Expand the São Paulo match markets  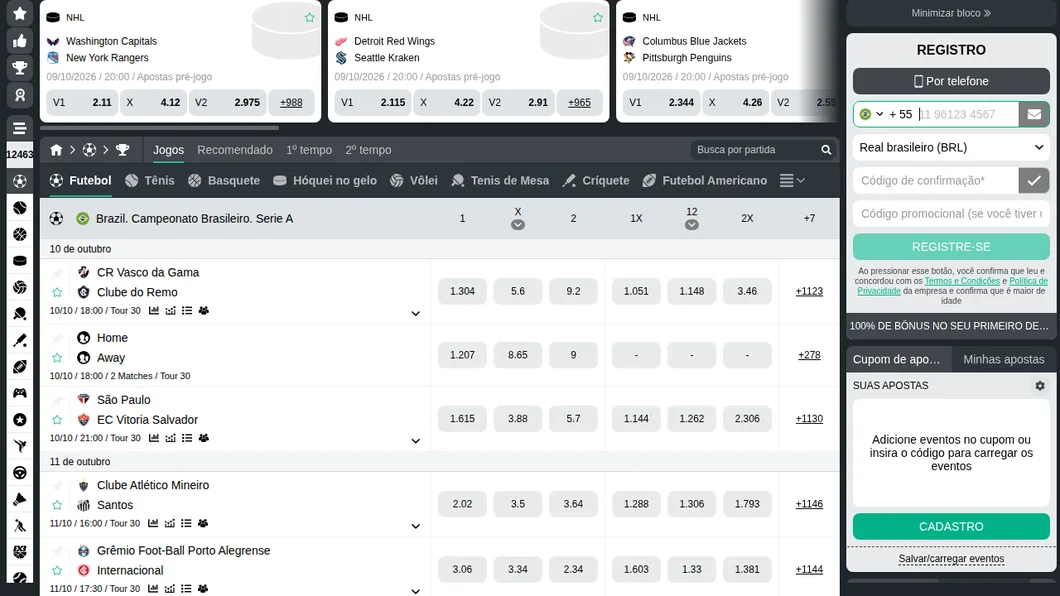tap(416, 441)
